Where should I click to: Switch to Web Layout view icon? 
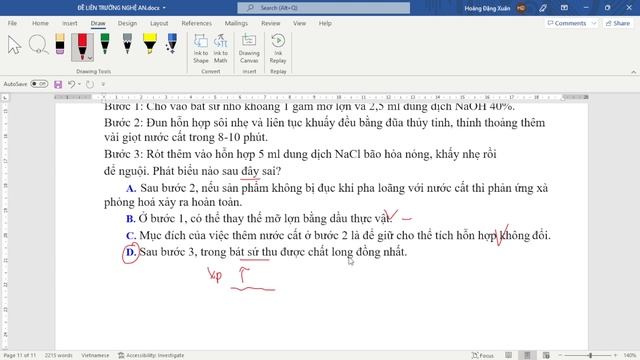[x=546, y=355]
